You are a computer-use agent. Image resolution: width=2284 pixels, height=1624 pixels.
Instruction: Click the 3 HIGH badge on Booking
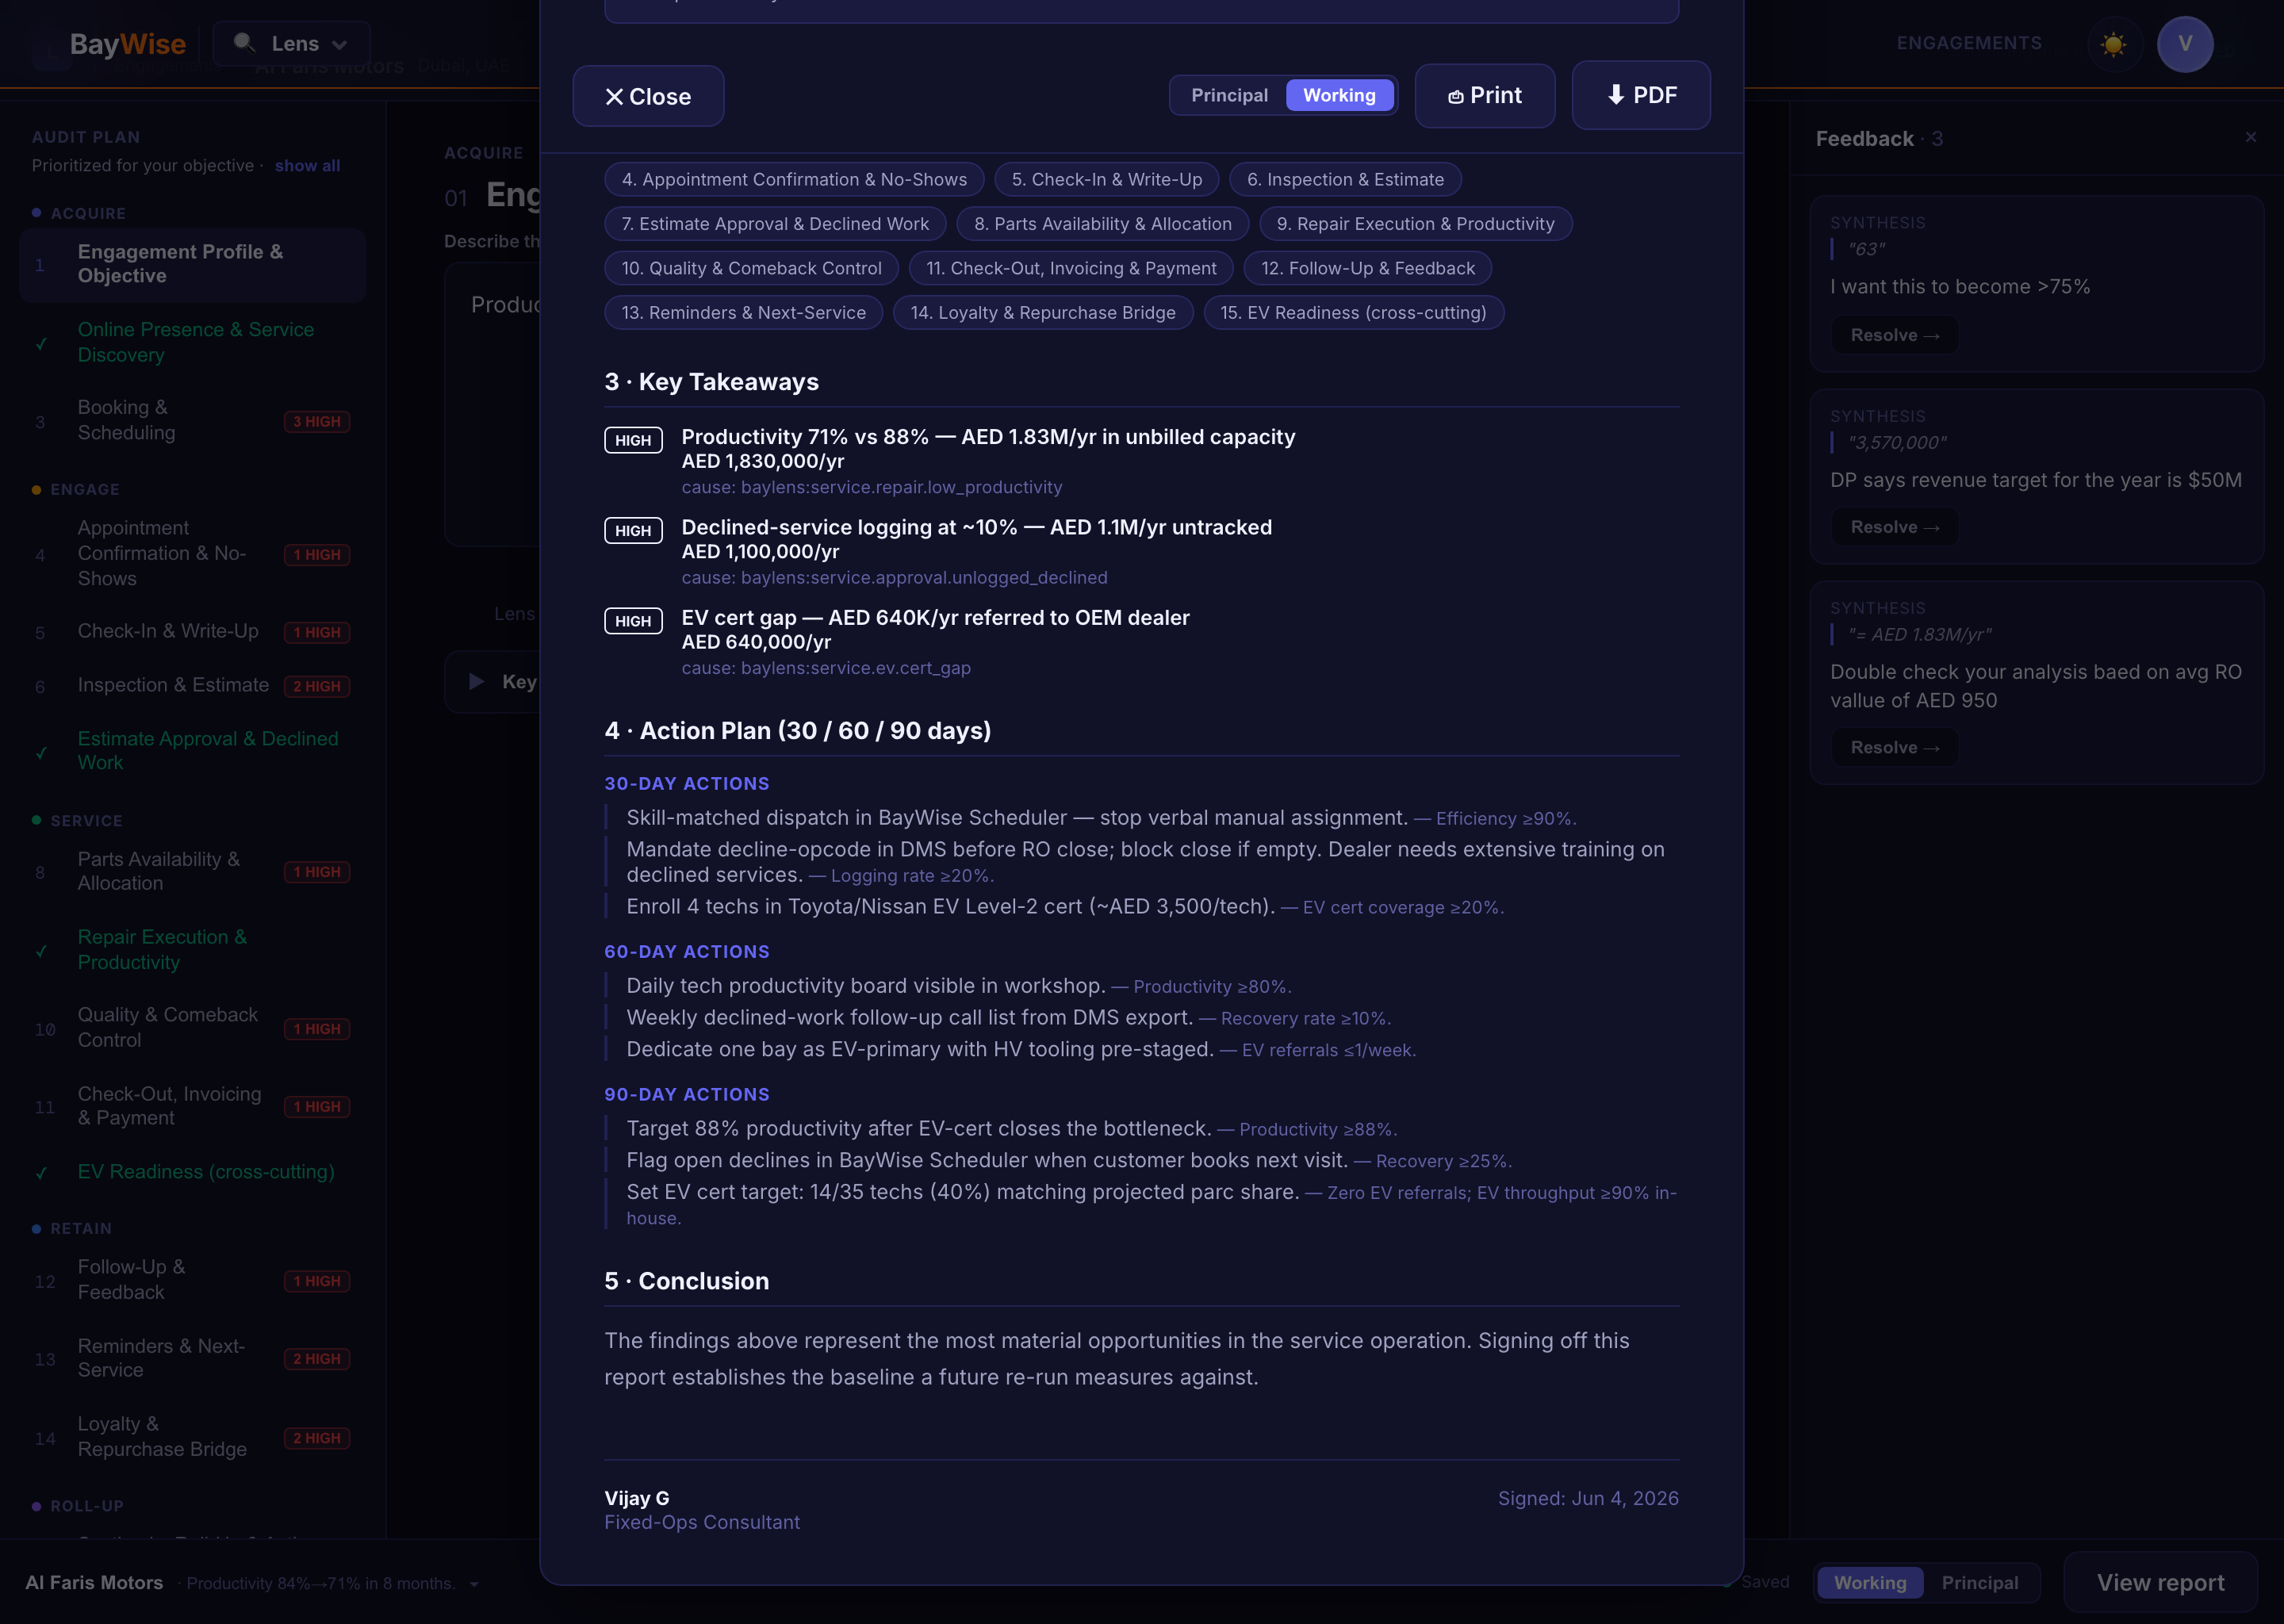[x=317, y=422]
